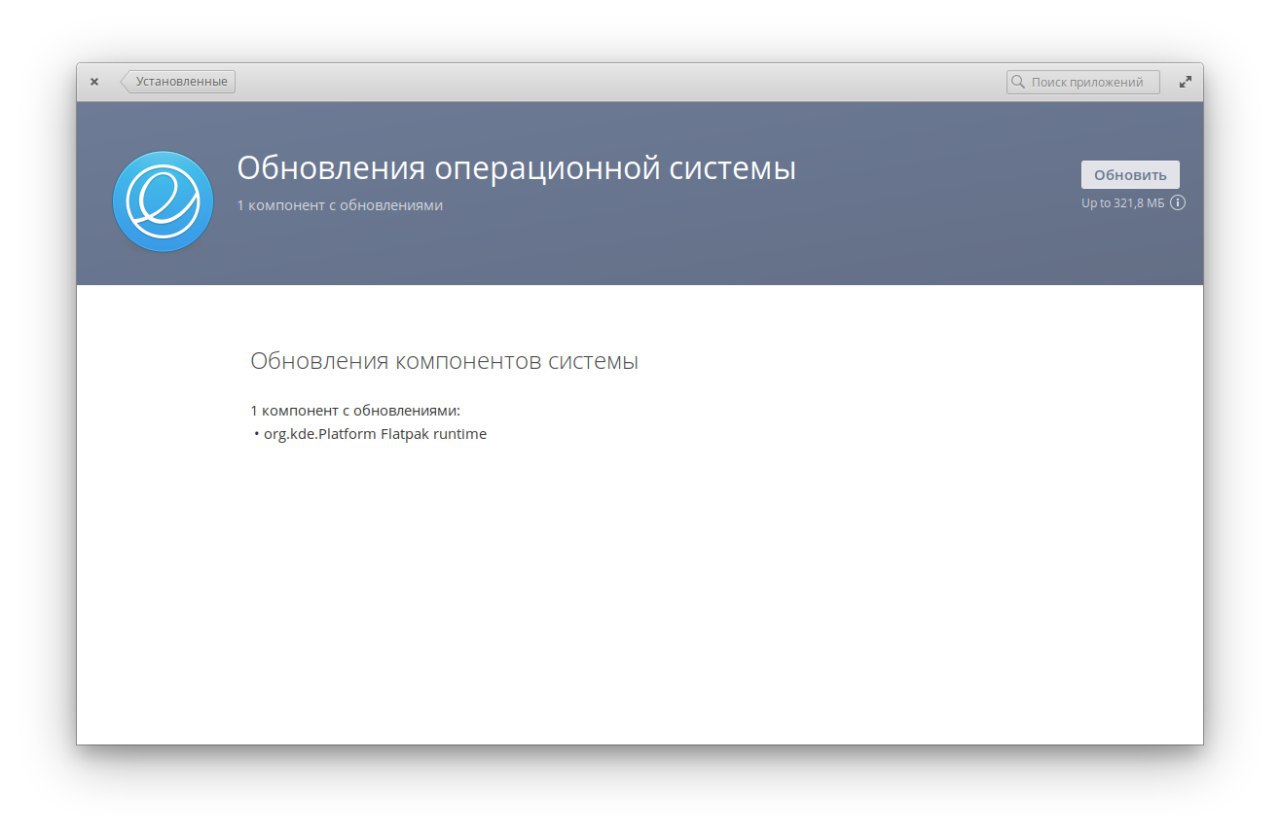
Task: Go back to Установленные
Action: [x=178, y=82]
